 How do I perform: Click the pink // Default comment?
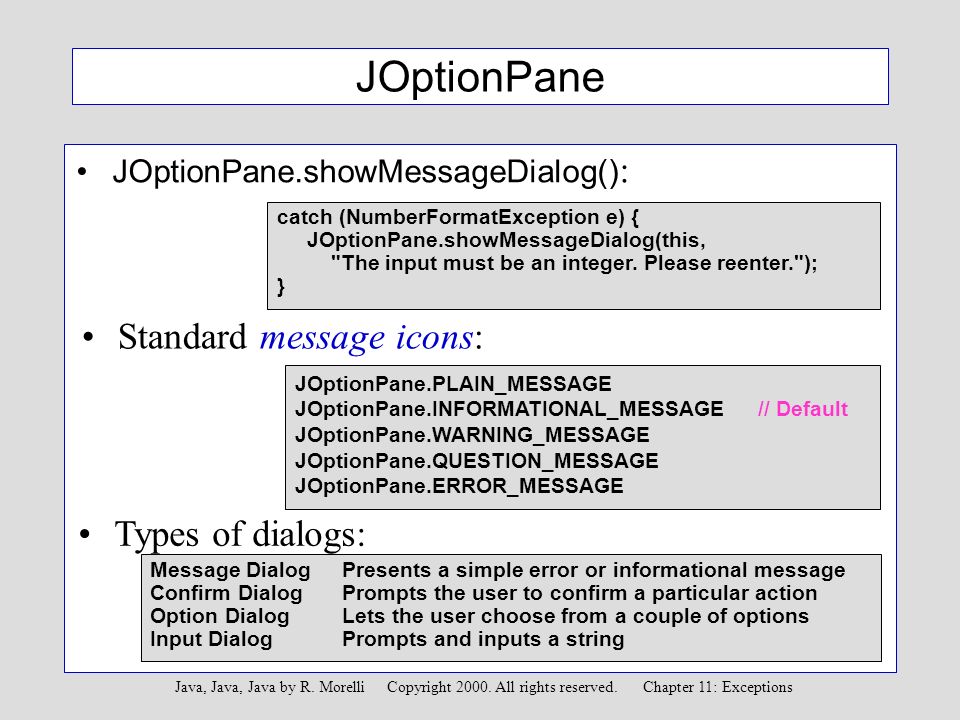[803, 409]
